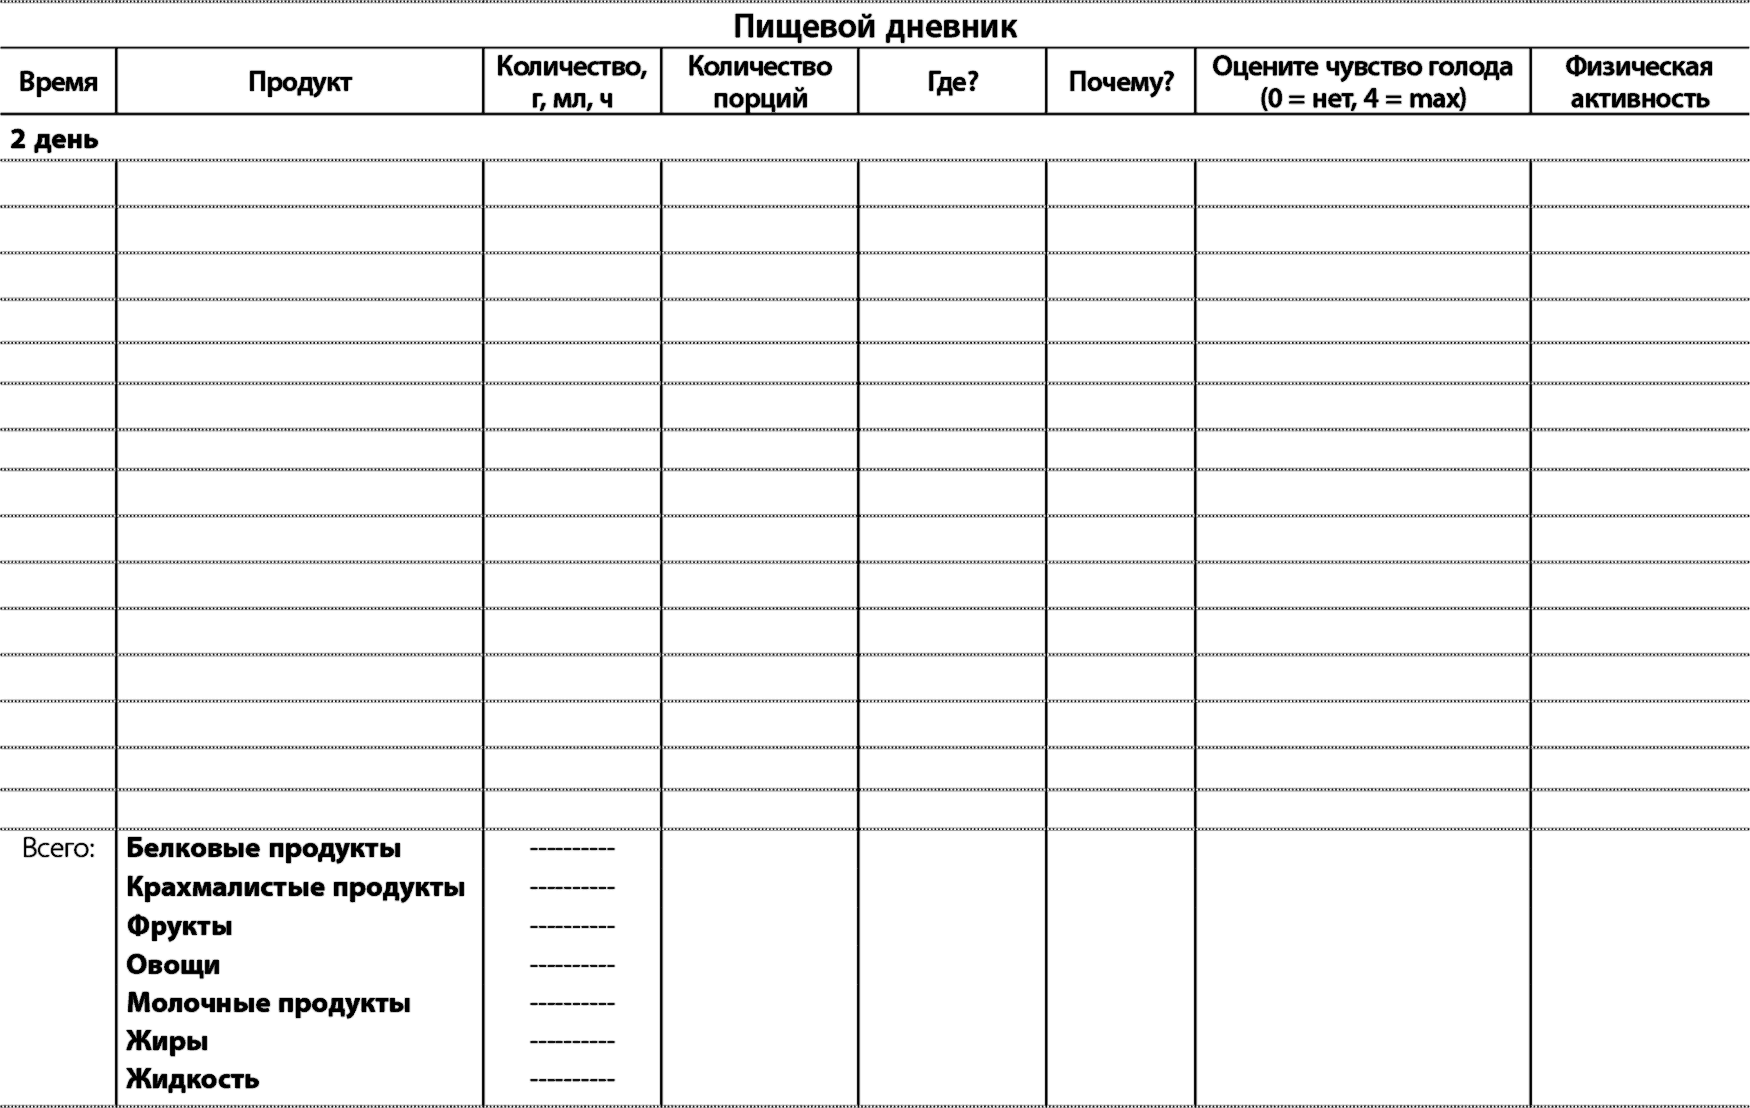
Task: Click 'Количество, г, мл, ч' header
Action: pos(572,82)
